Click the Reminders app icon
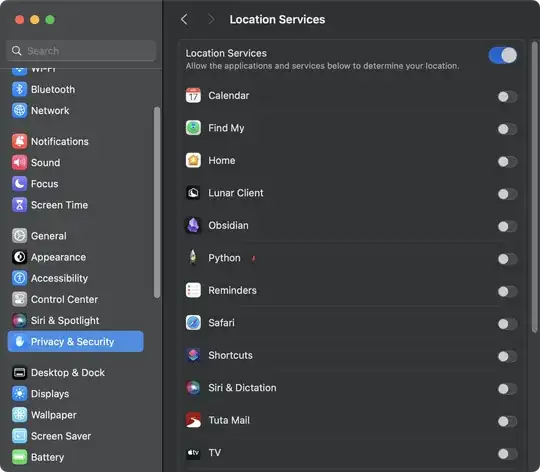Screen dimensions: 540x472 (193, 290)
